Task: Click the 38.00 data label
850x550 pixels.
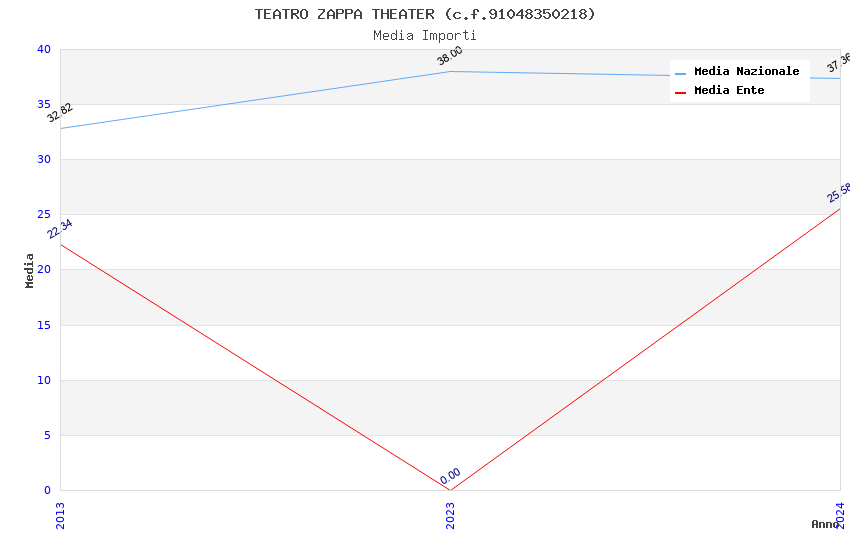Action: [x=450, y=56]
